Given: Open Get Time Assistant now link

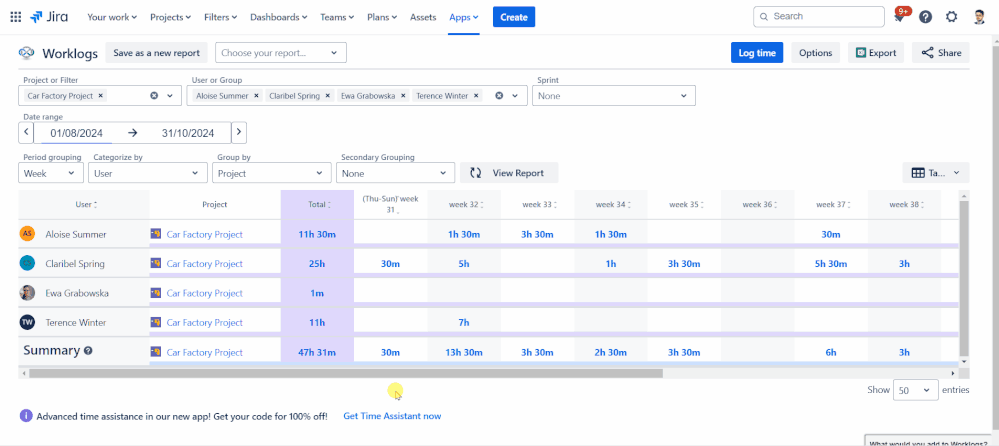Looking at the screenshot, I should click(x=392, y=416).
